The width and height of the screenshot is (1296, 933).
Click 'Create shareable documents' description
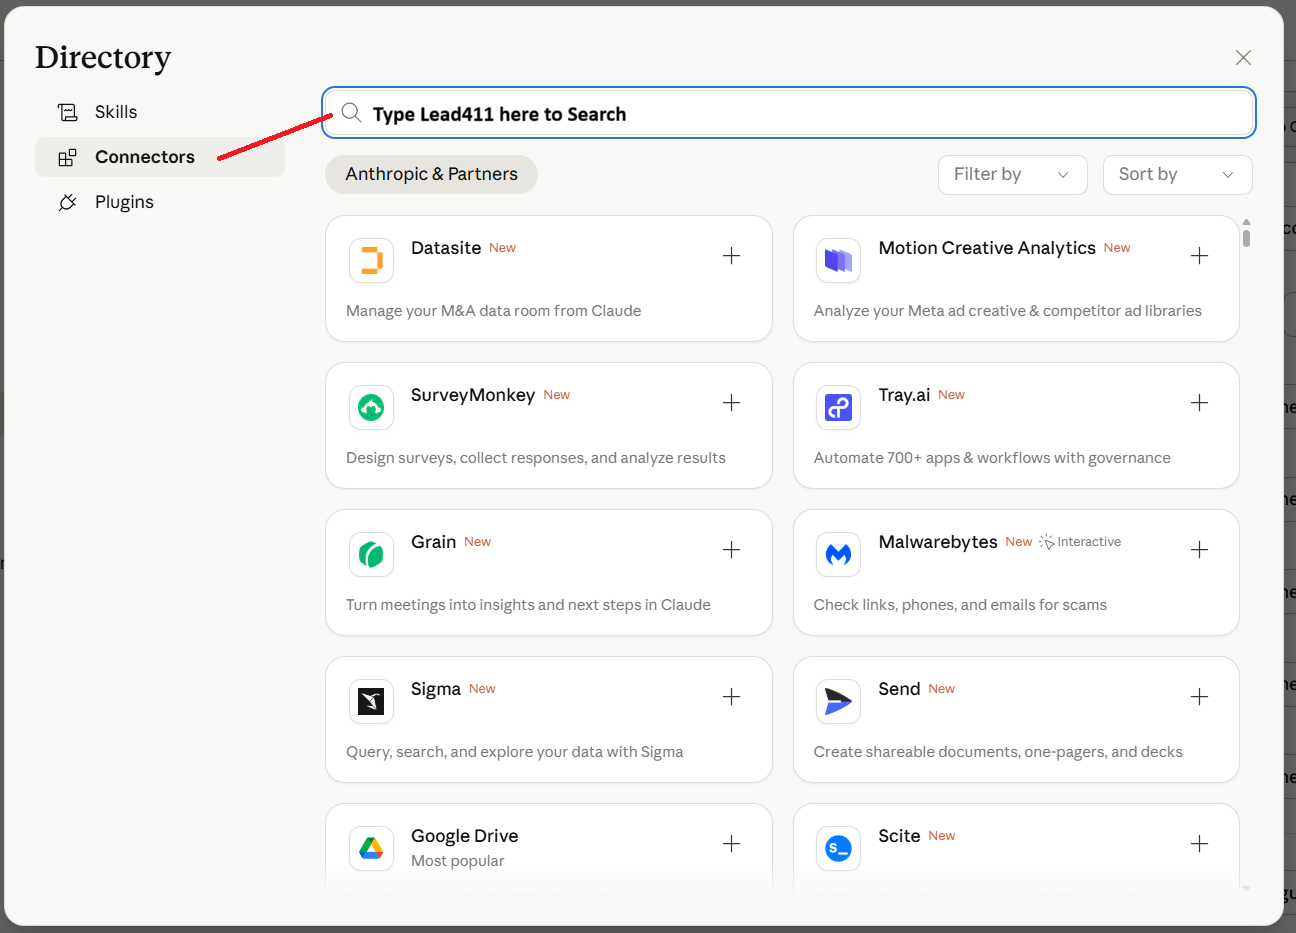point(998,752)
